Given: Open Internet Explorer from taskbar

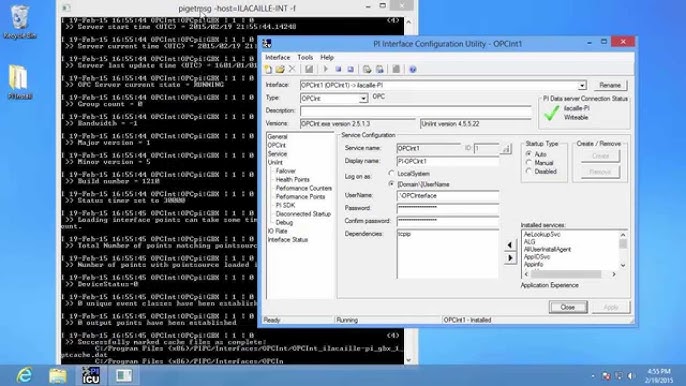Looking at the screenshot, I should point(24,375).
